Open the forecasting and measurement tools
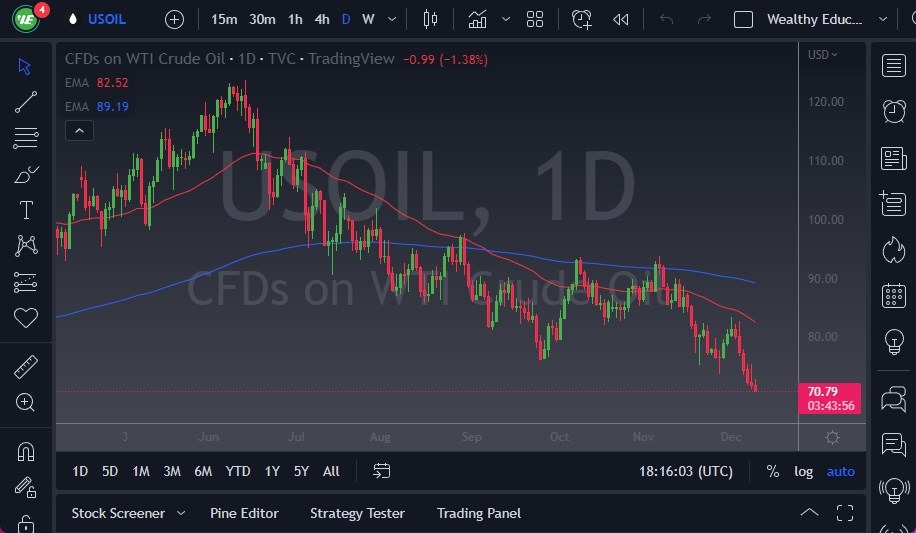The image size is (916, 533). [x=26, y=282]
